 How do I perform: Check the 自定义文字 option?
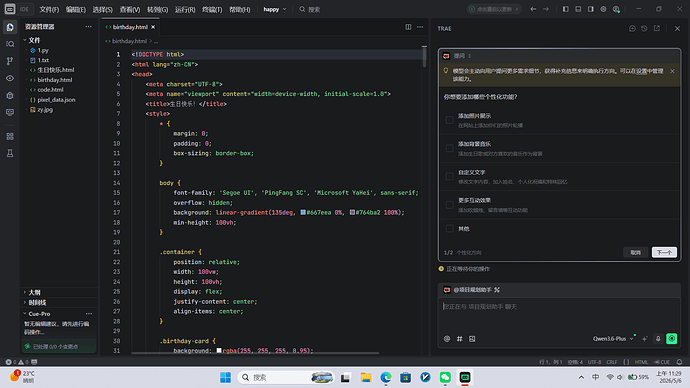449,176
